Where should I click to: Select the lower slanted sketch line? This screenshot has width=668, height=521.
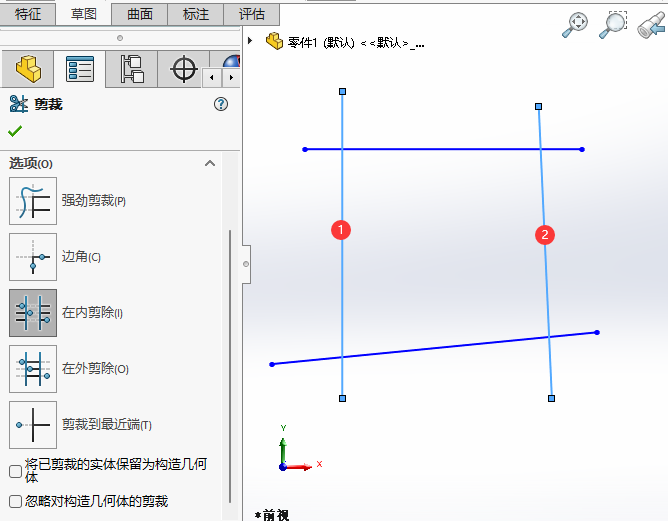(x=435, y=349)
